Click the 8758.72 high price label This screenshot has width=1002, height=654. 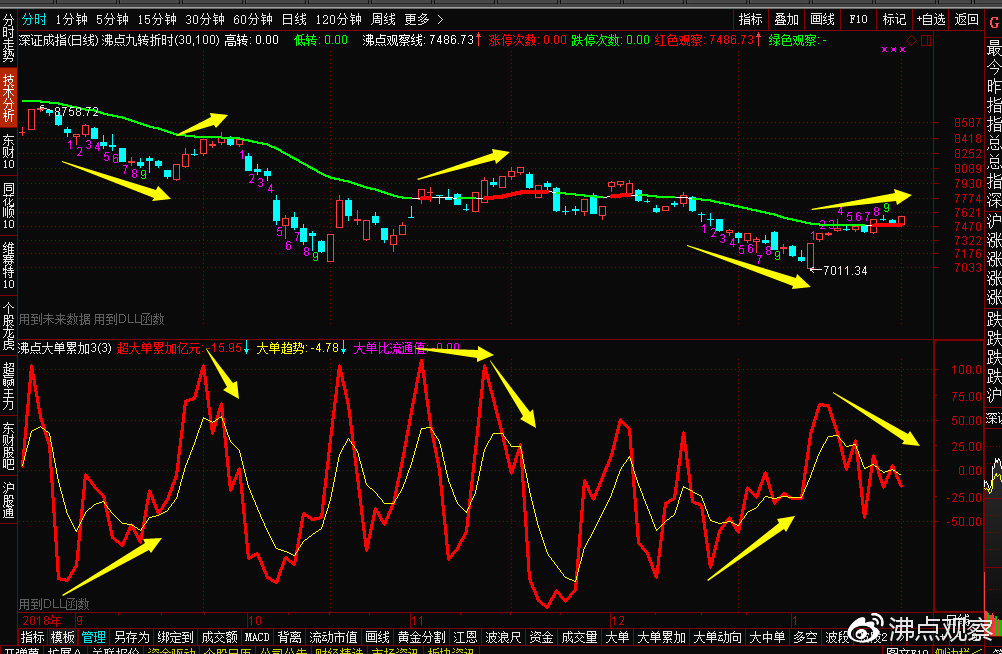pyautogui.click(x=76, y=111)
